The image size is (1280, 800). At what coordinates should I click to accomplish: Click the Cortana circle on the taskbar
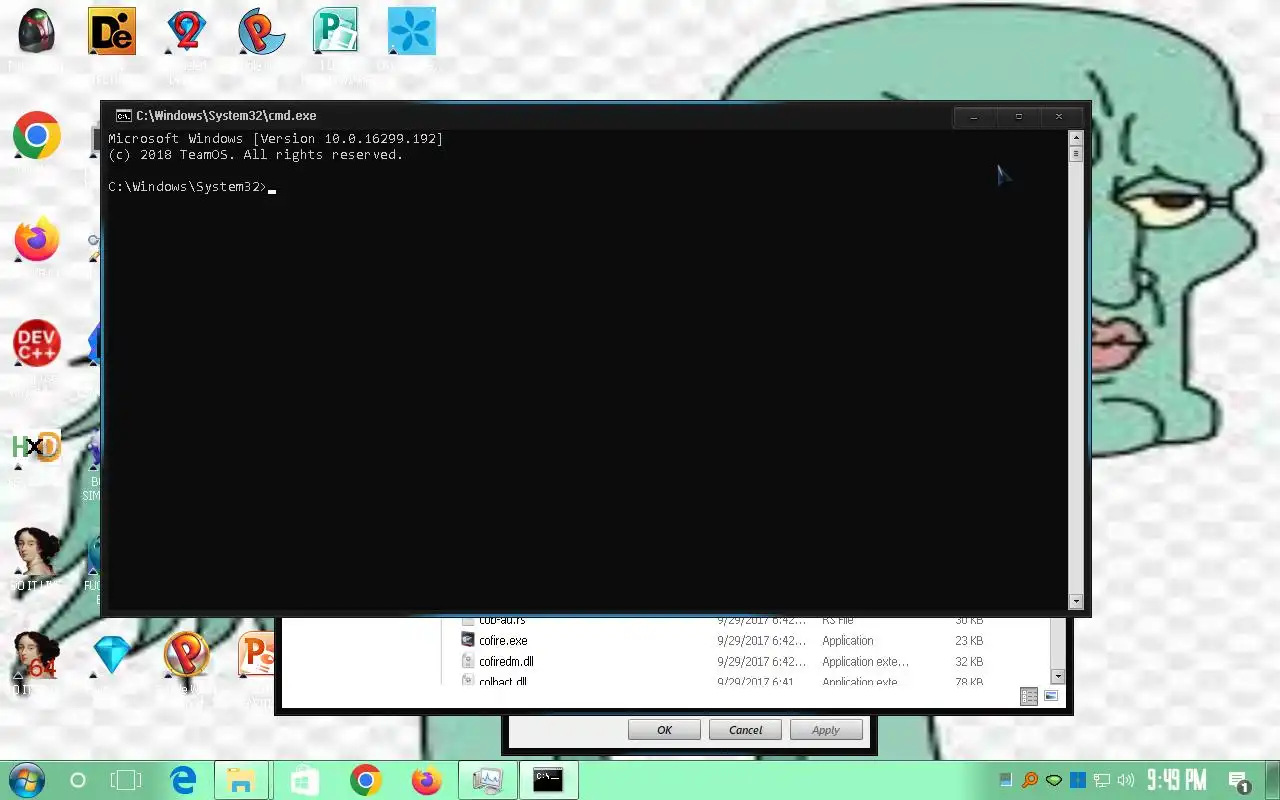[x=77, y=780]
